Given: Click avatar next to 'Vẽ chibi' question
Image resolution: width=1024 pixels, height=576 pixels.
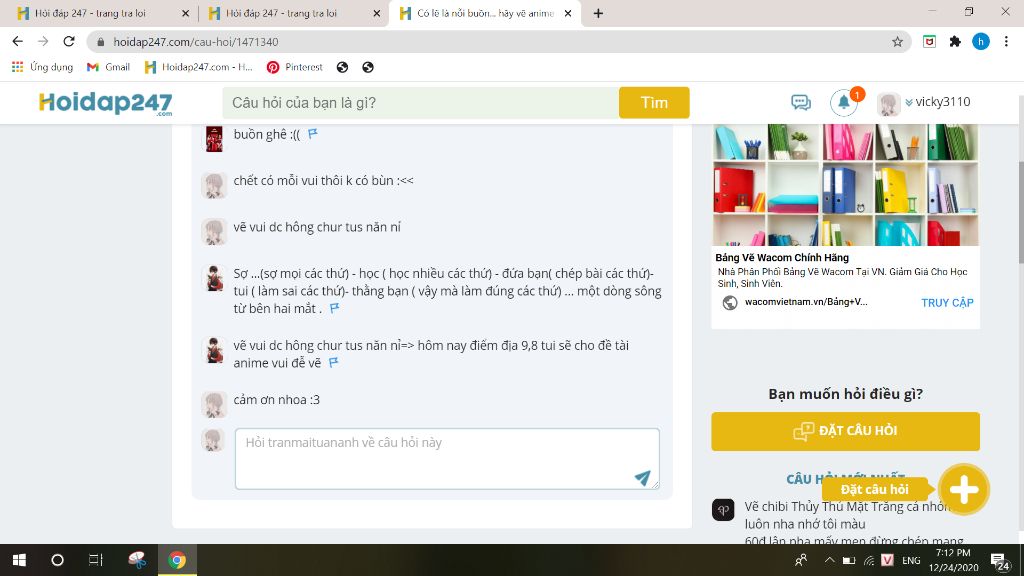Looking at the screenshot, I should pos(723,509).
